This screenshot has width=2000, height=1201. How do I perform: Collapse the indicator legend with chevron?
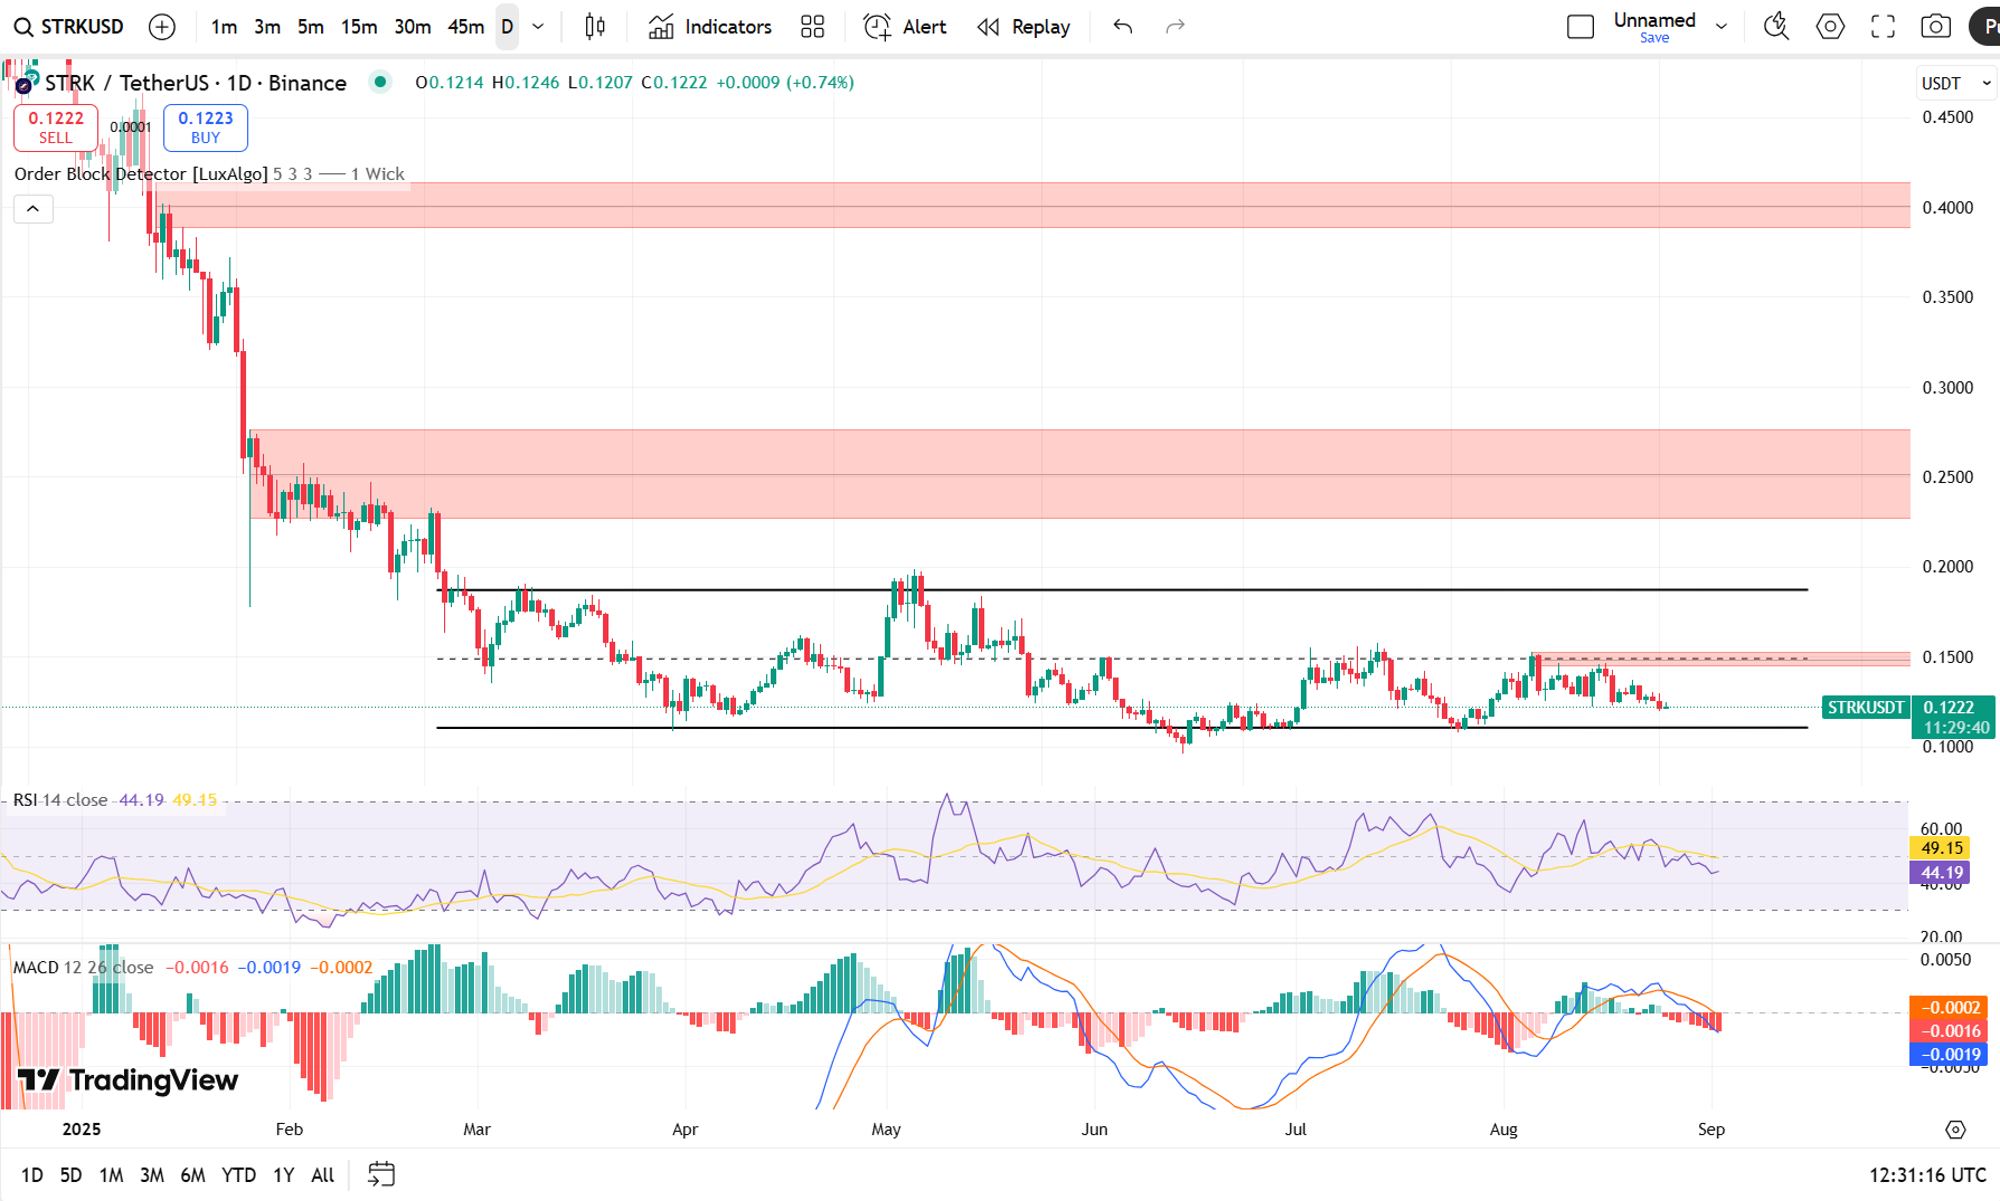33,209
